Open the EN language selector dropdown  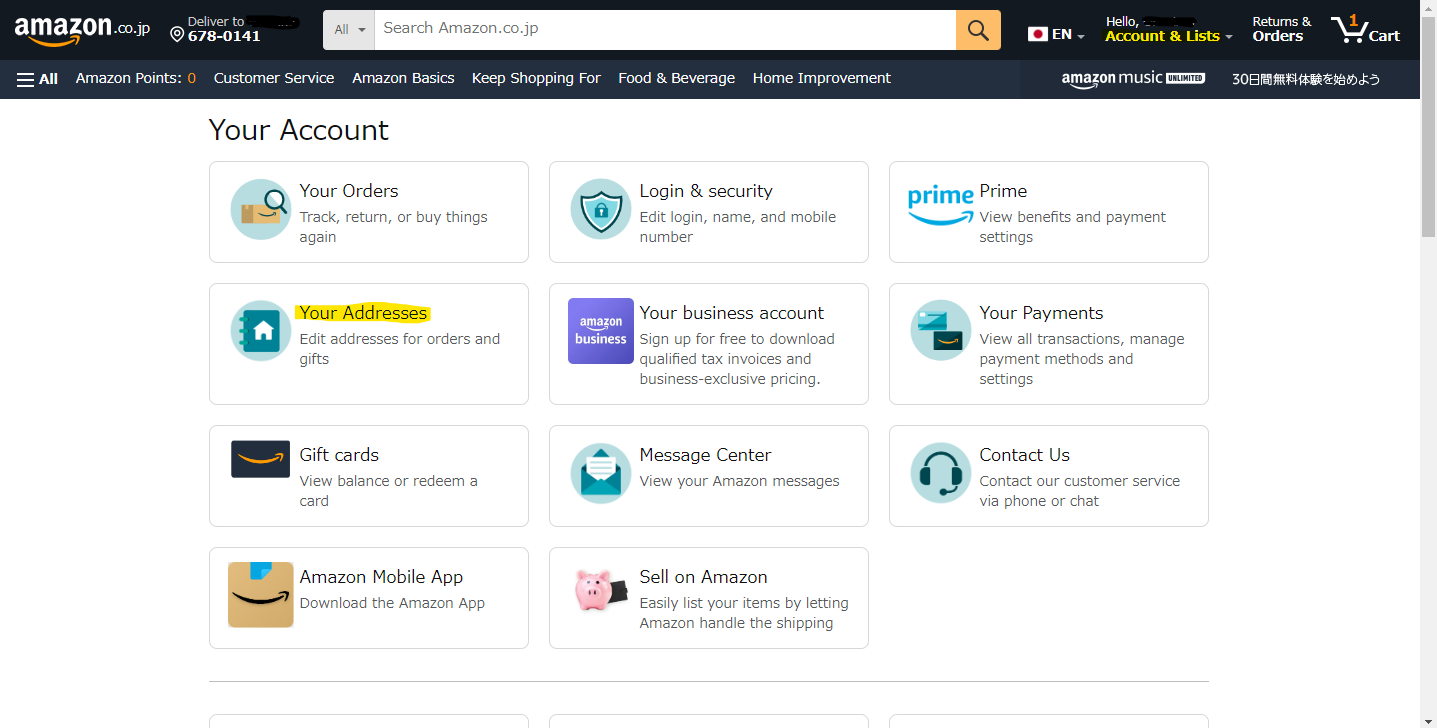click(1056, 35)
